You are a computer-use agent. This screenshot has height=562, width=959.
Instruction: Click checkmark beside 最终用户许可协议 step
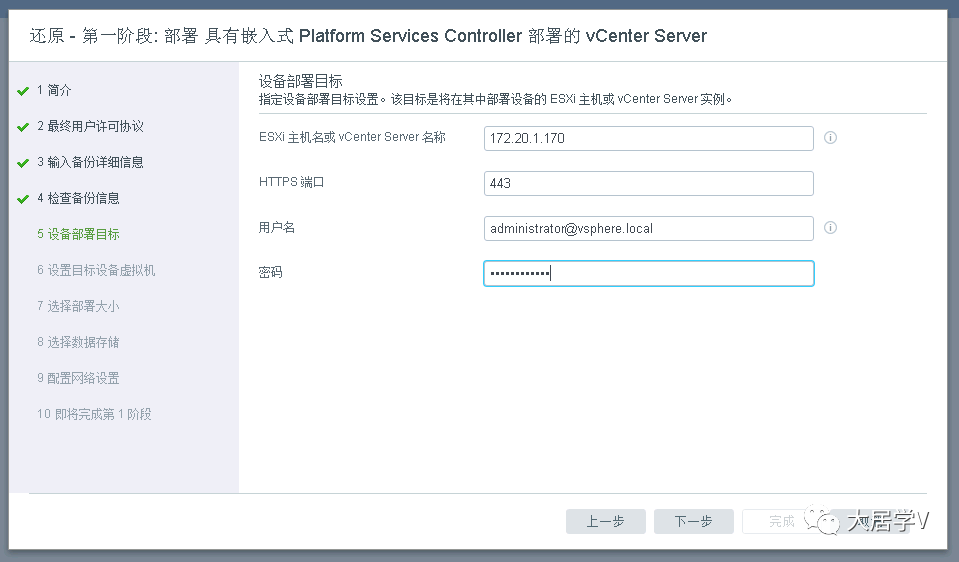(x=23, y=127)
